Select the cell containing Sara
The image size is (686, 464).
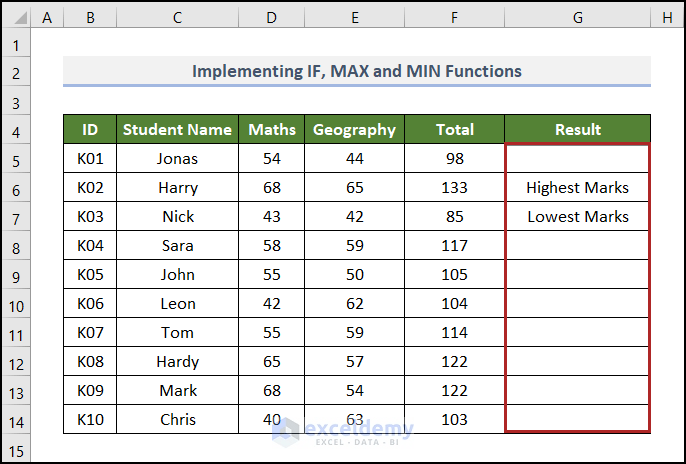click(x=177, y=245)
